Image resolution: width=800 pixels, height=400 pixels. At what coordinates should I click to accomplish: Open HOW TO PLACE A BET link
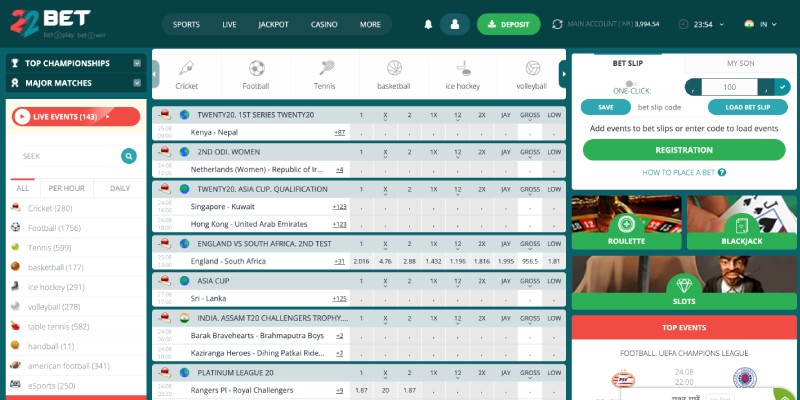(x=678, y=172)
